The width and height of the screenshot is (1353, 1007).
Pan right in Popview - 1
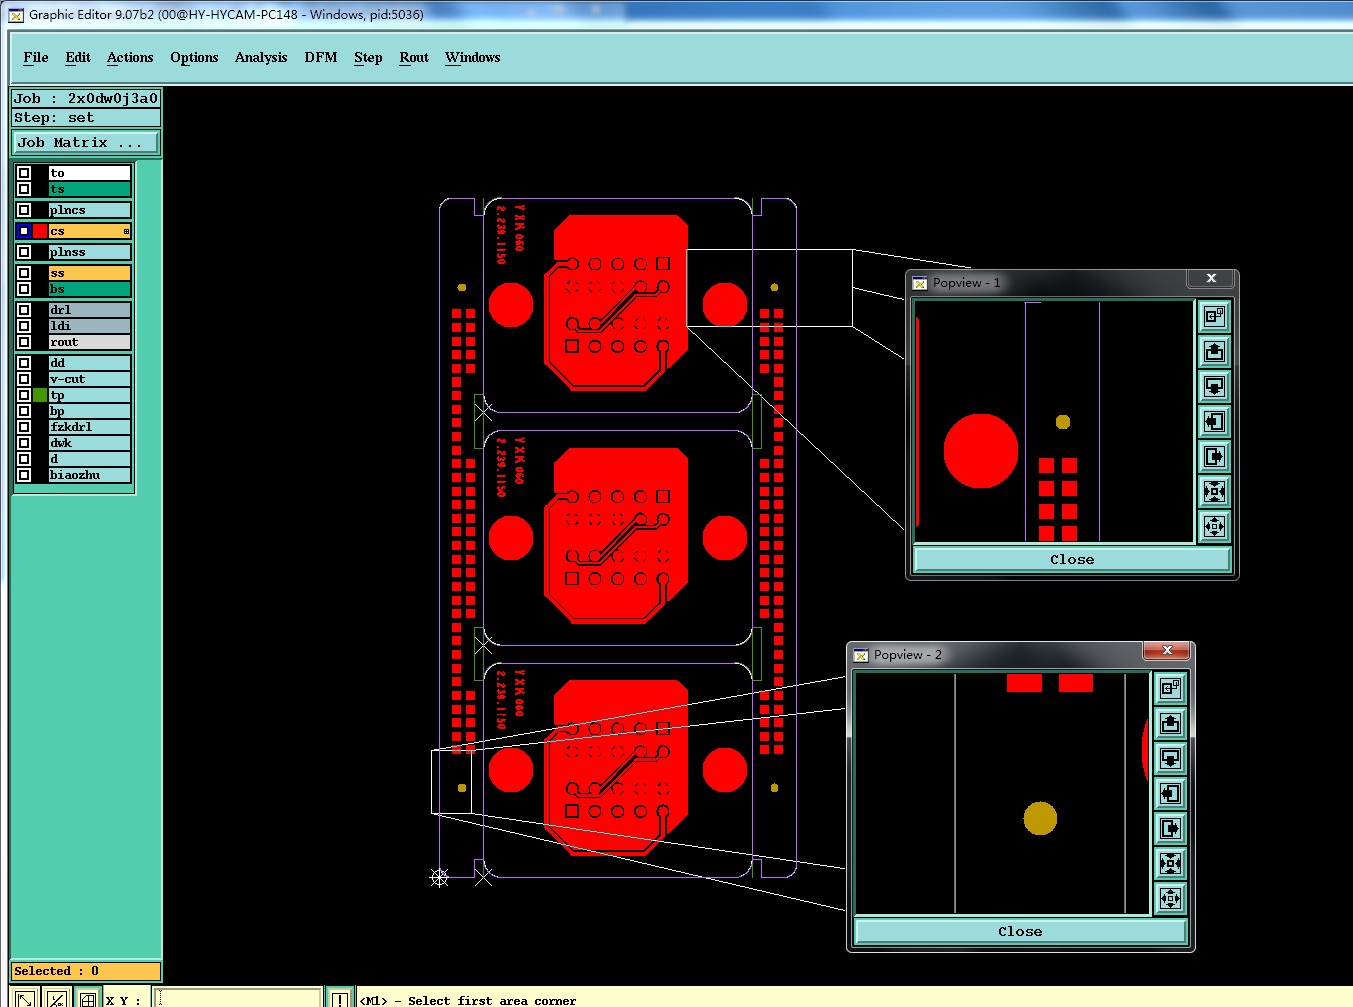click(1214, 457)
